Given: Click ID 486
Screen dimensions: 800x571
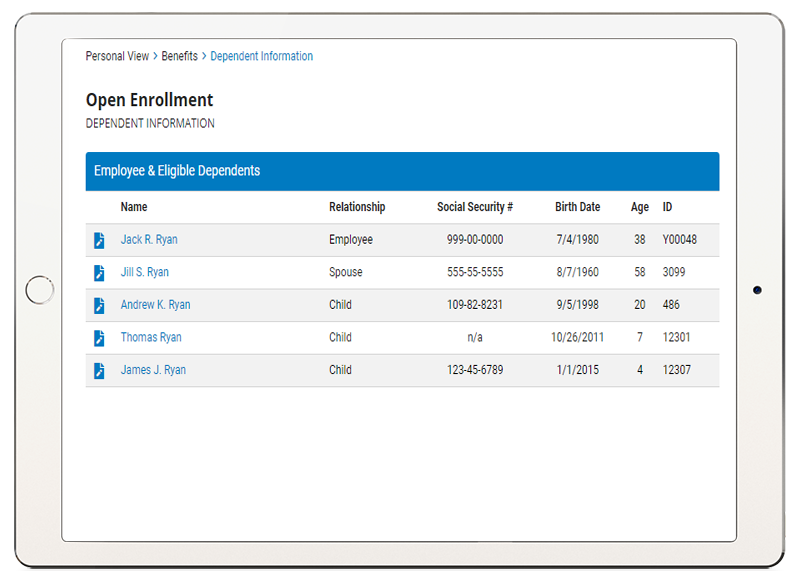Looking at the screenshot, I should point(671,305).
